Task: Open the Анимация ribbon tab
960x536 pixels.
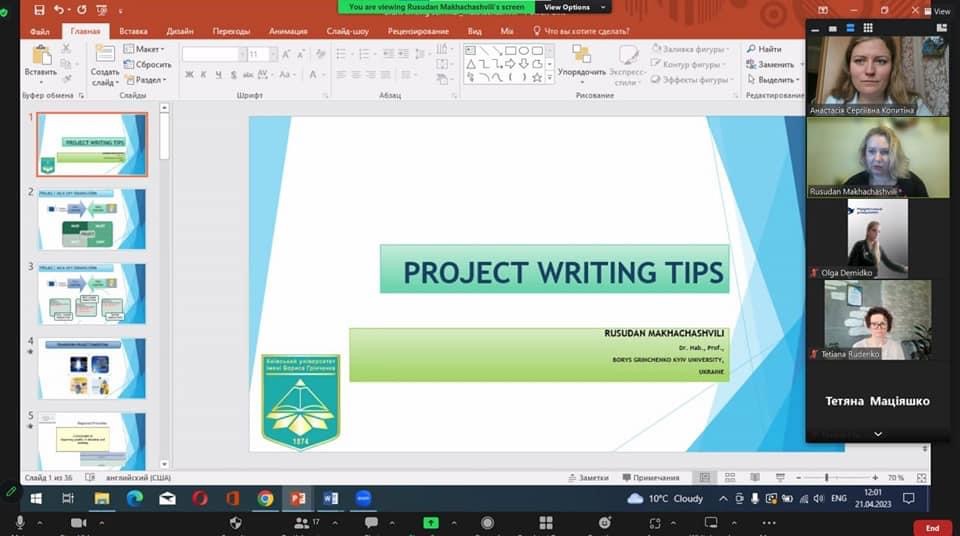Action: pyautogui.click(x=288, y=31)
